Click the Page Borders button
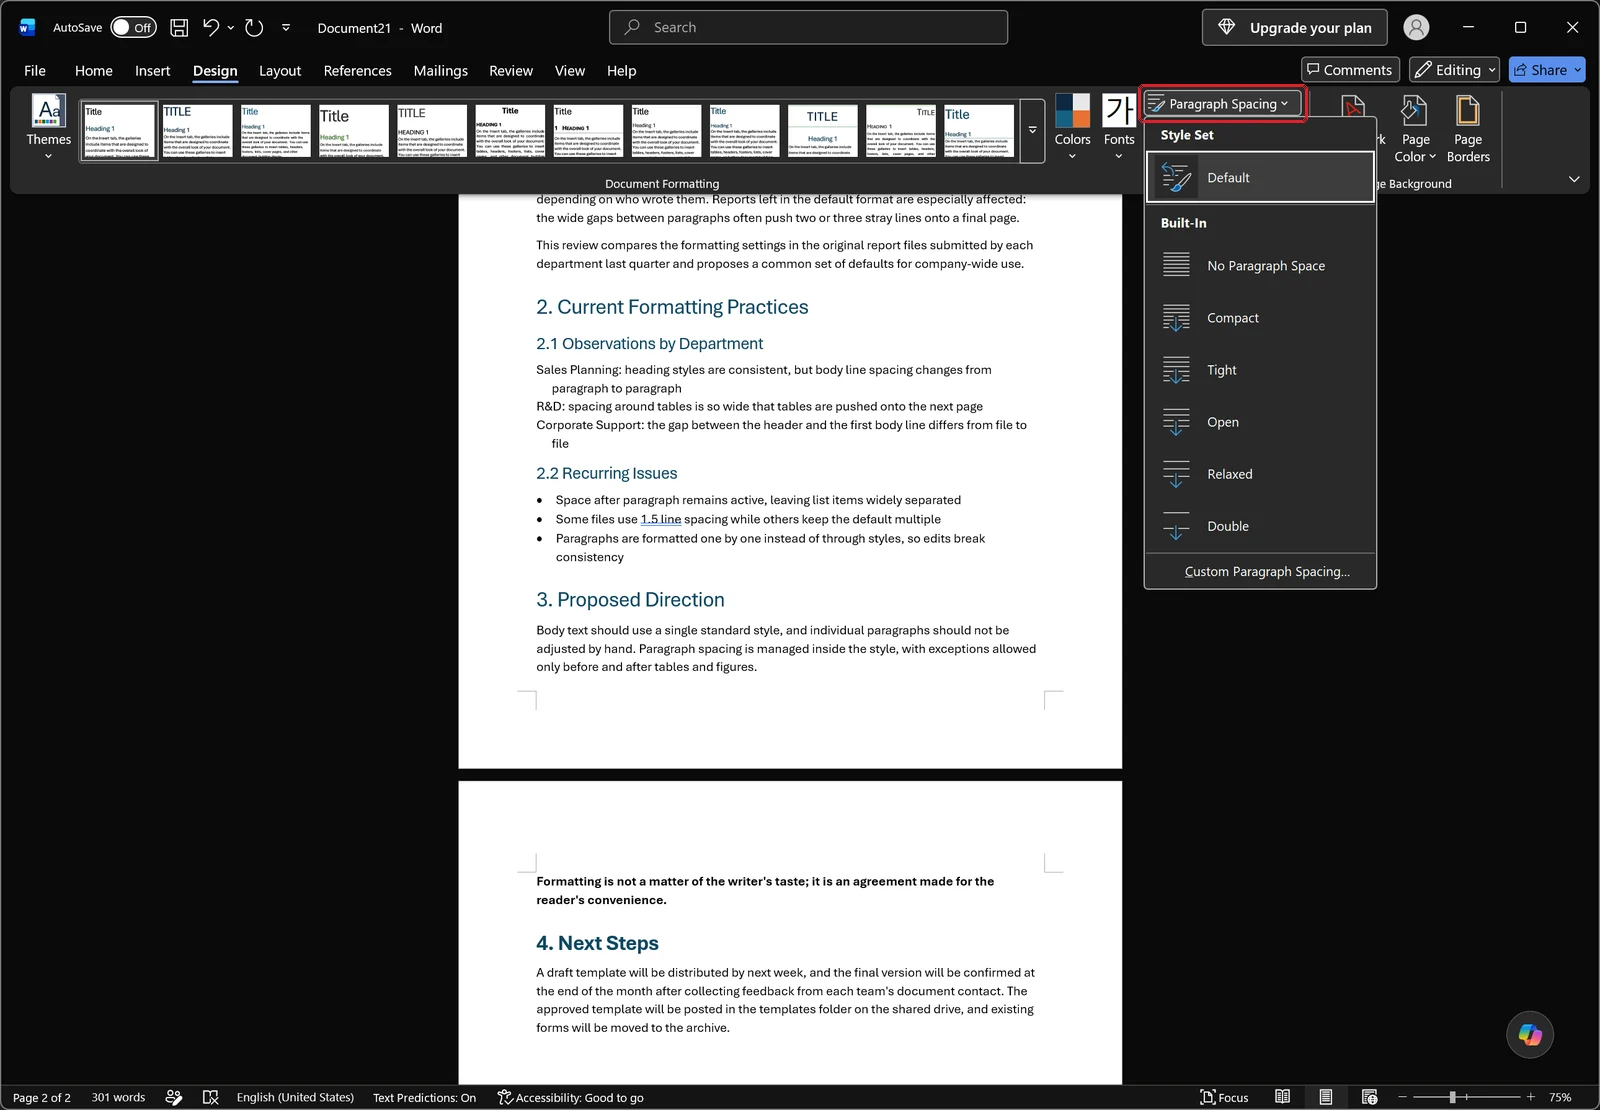Viewport: 1600px width, 1110px height. [x=1468, y=128]
